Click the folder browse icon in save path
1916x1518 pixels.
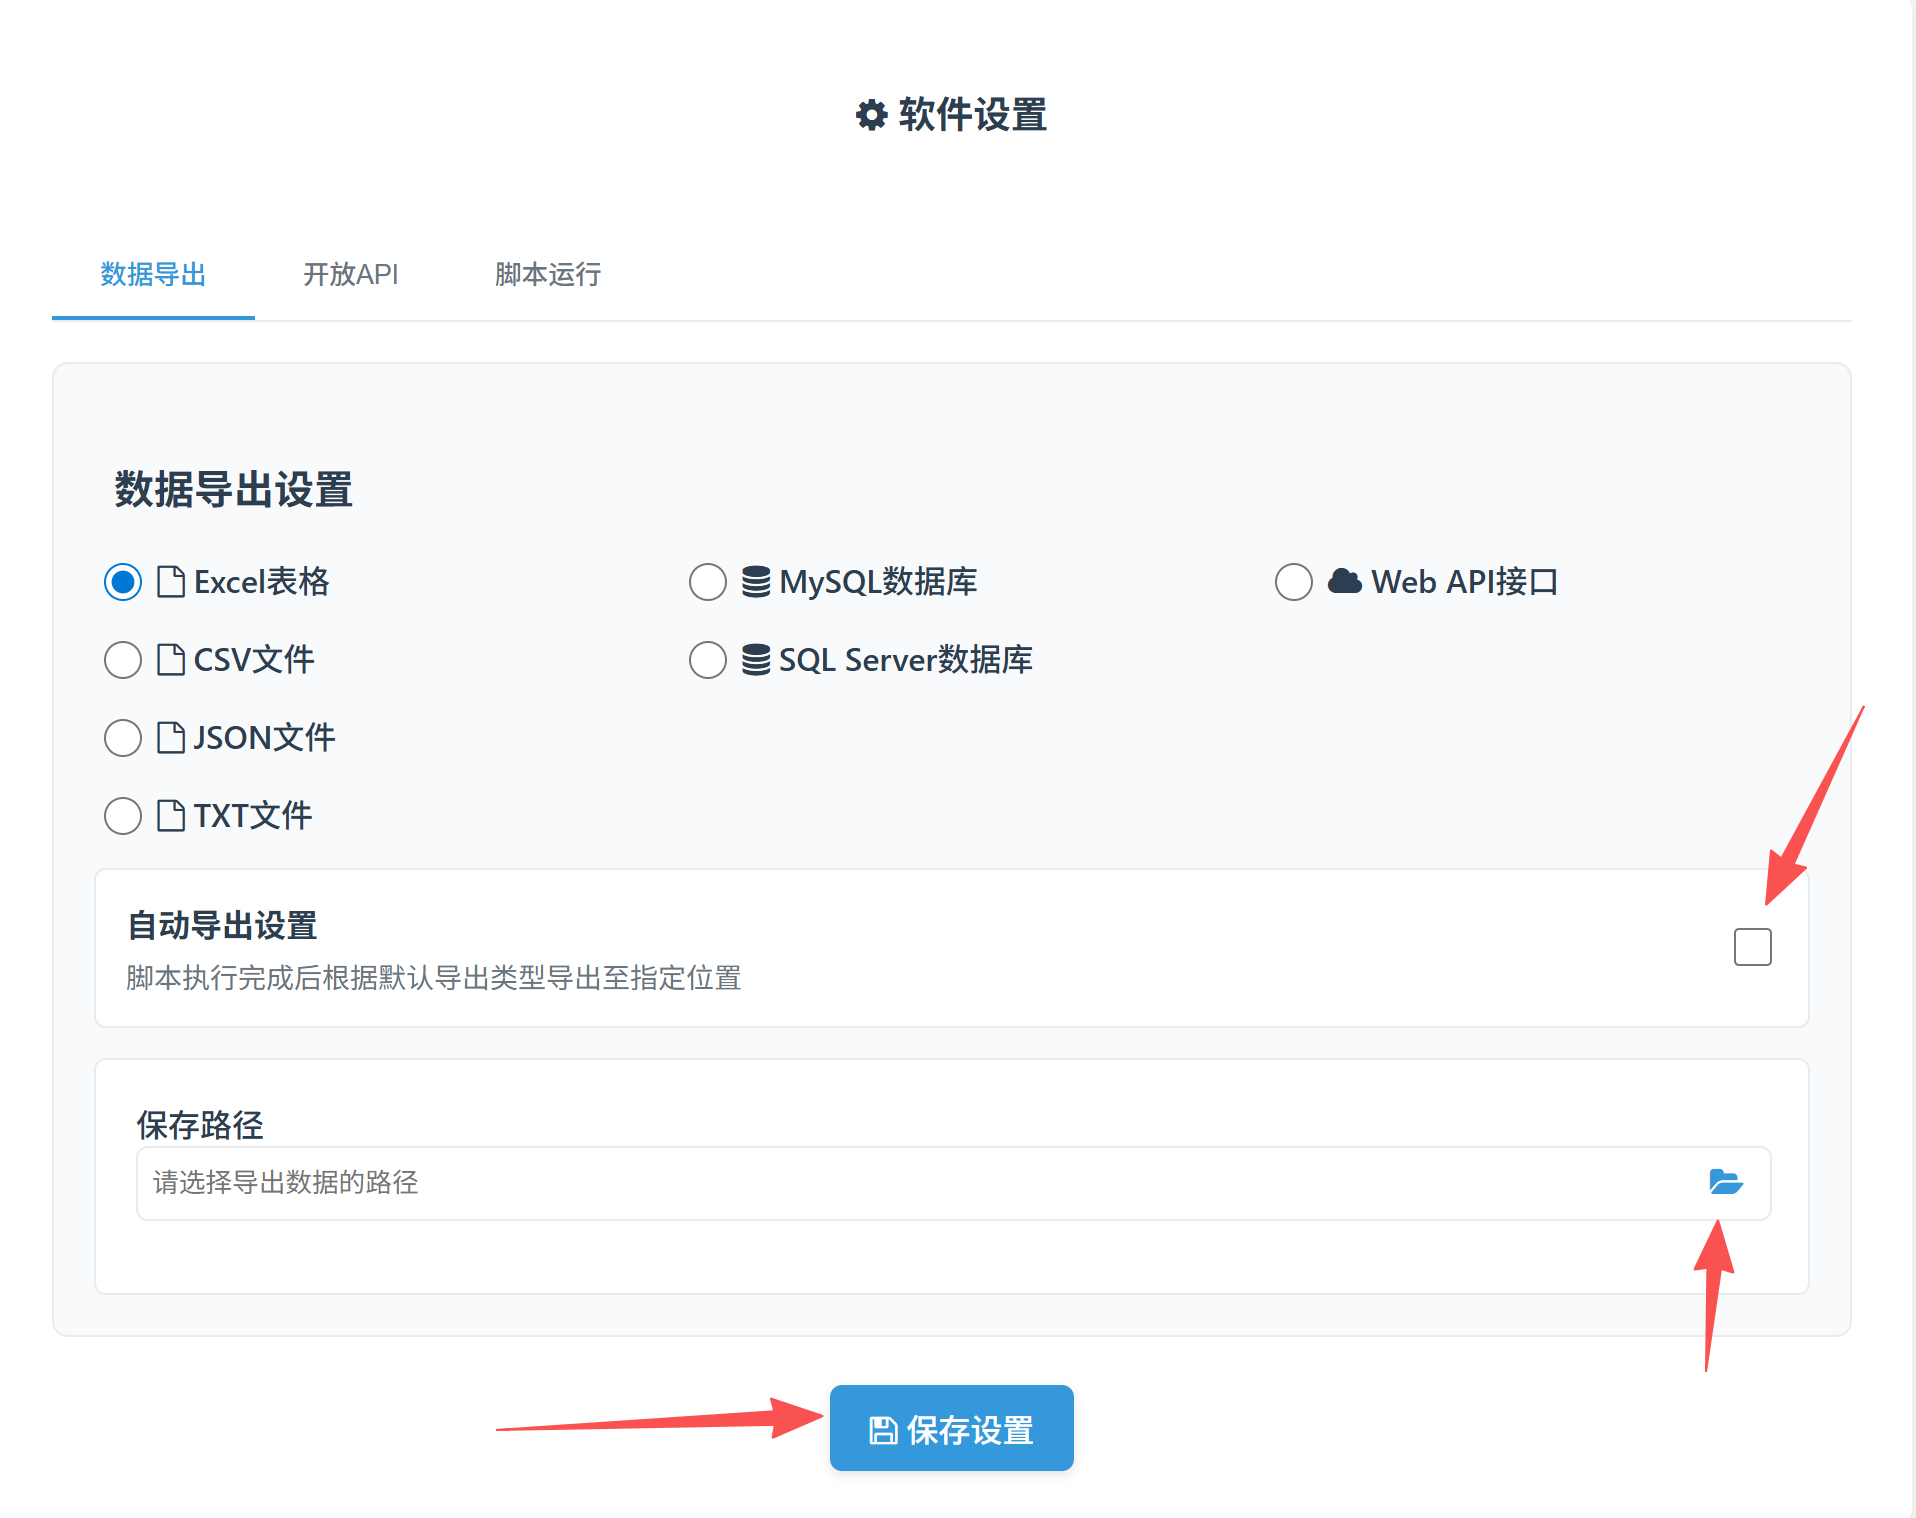(x=1725, y=1182)
